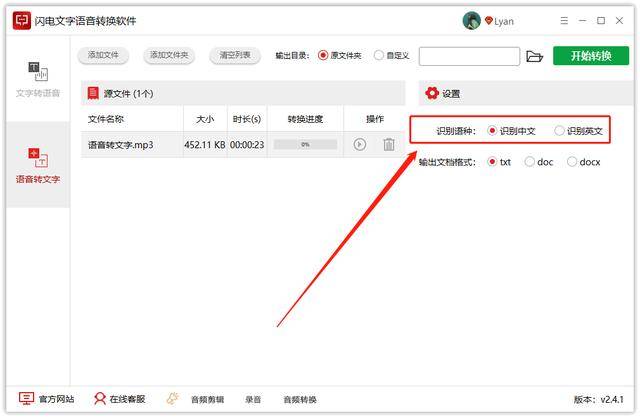The image size is (640, 418).
Task: Click the output directory path field
Action: tap(468, 56)
